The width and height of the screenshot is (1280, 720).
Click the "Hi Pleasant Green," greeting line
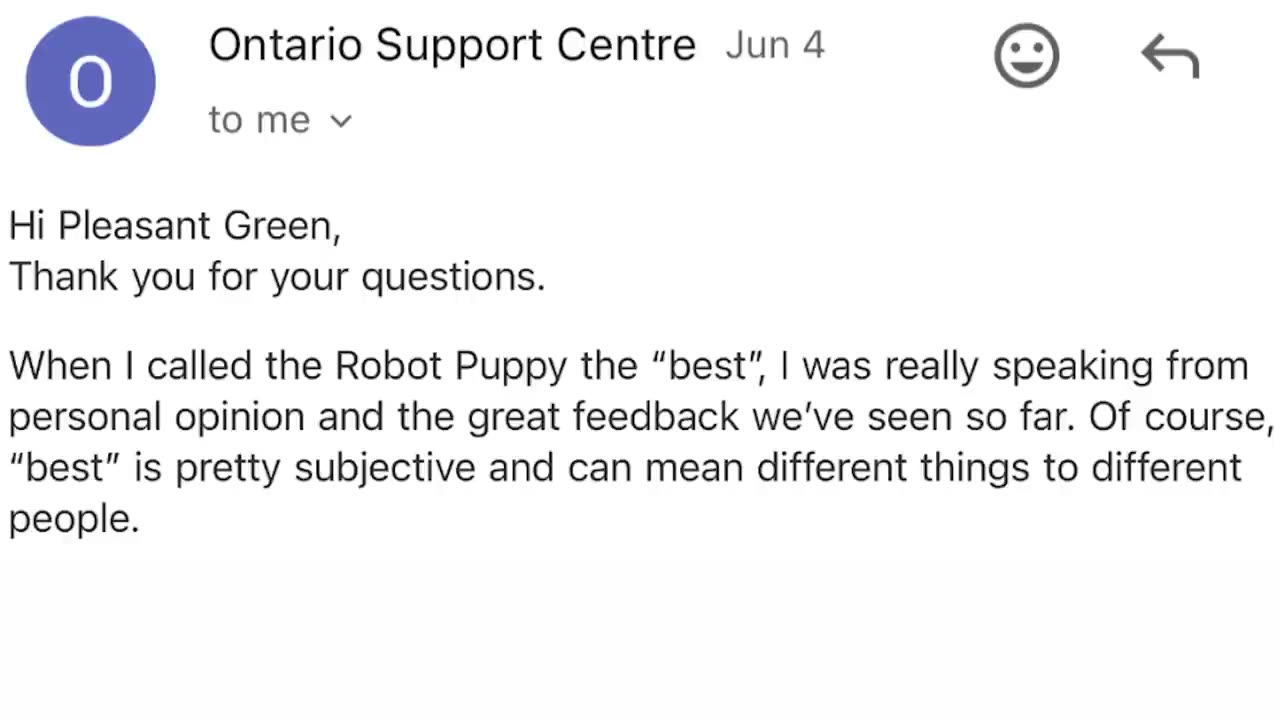coord(175,226)
